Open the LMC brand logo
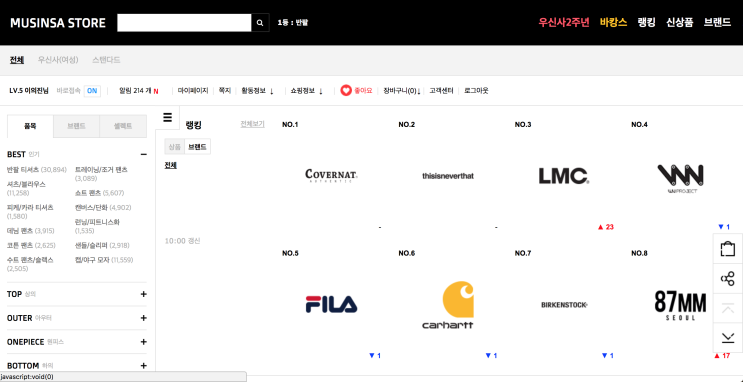The image size is (743, 382). coord(564,176)
